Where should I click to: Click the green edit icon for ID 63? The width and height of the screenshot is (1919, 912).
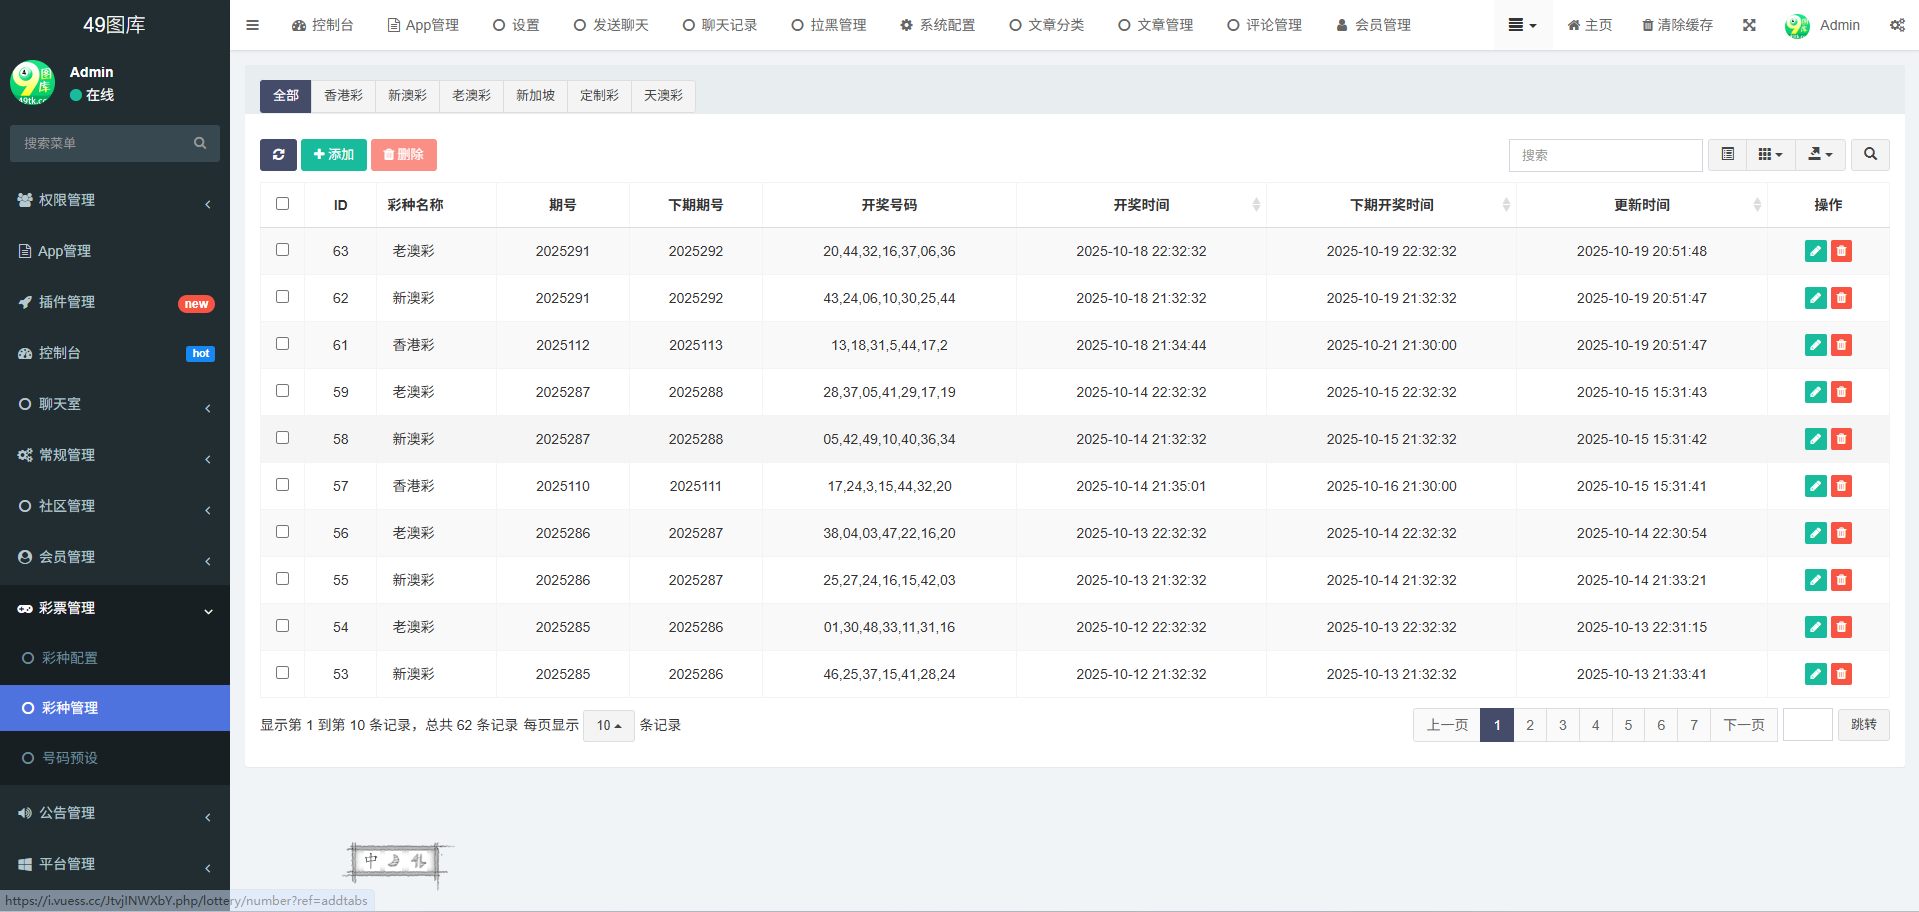1815,251
